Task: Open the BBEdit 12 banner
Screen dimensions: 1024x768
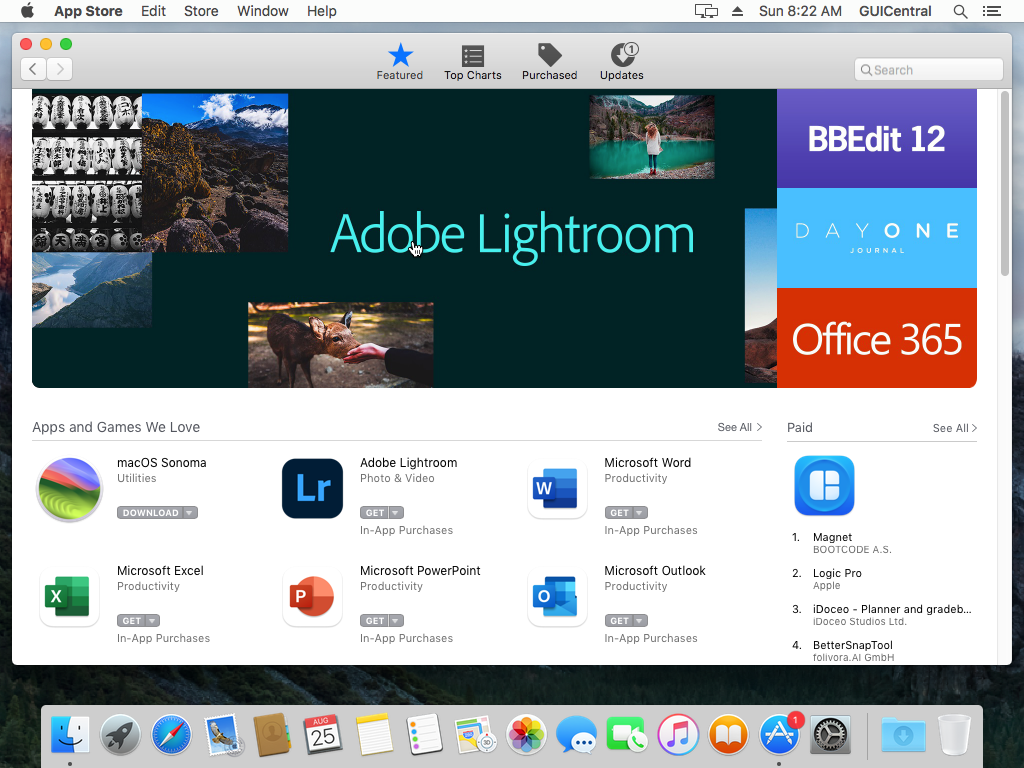Action: point(876,138)
